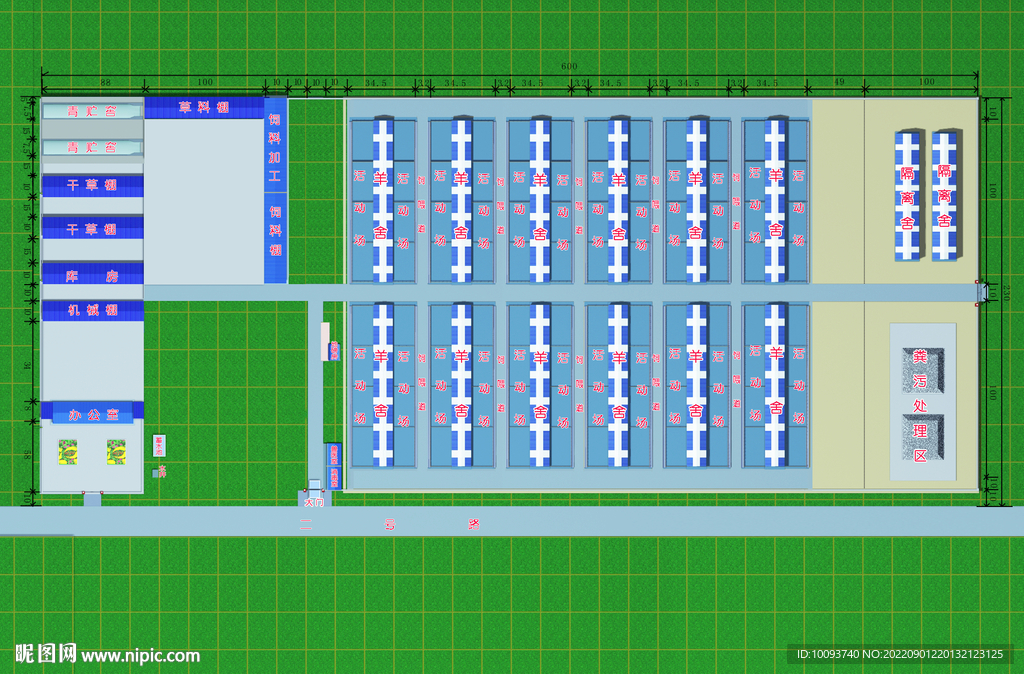Select the right 隔离舍 isolation building
The image size is (1024, 674).
coord(944,195)
